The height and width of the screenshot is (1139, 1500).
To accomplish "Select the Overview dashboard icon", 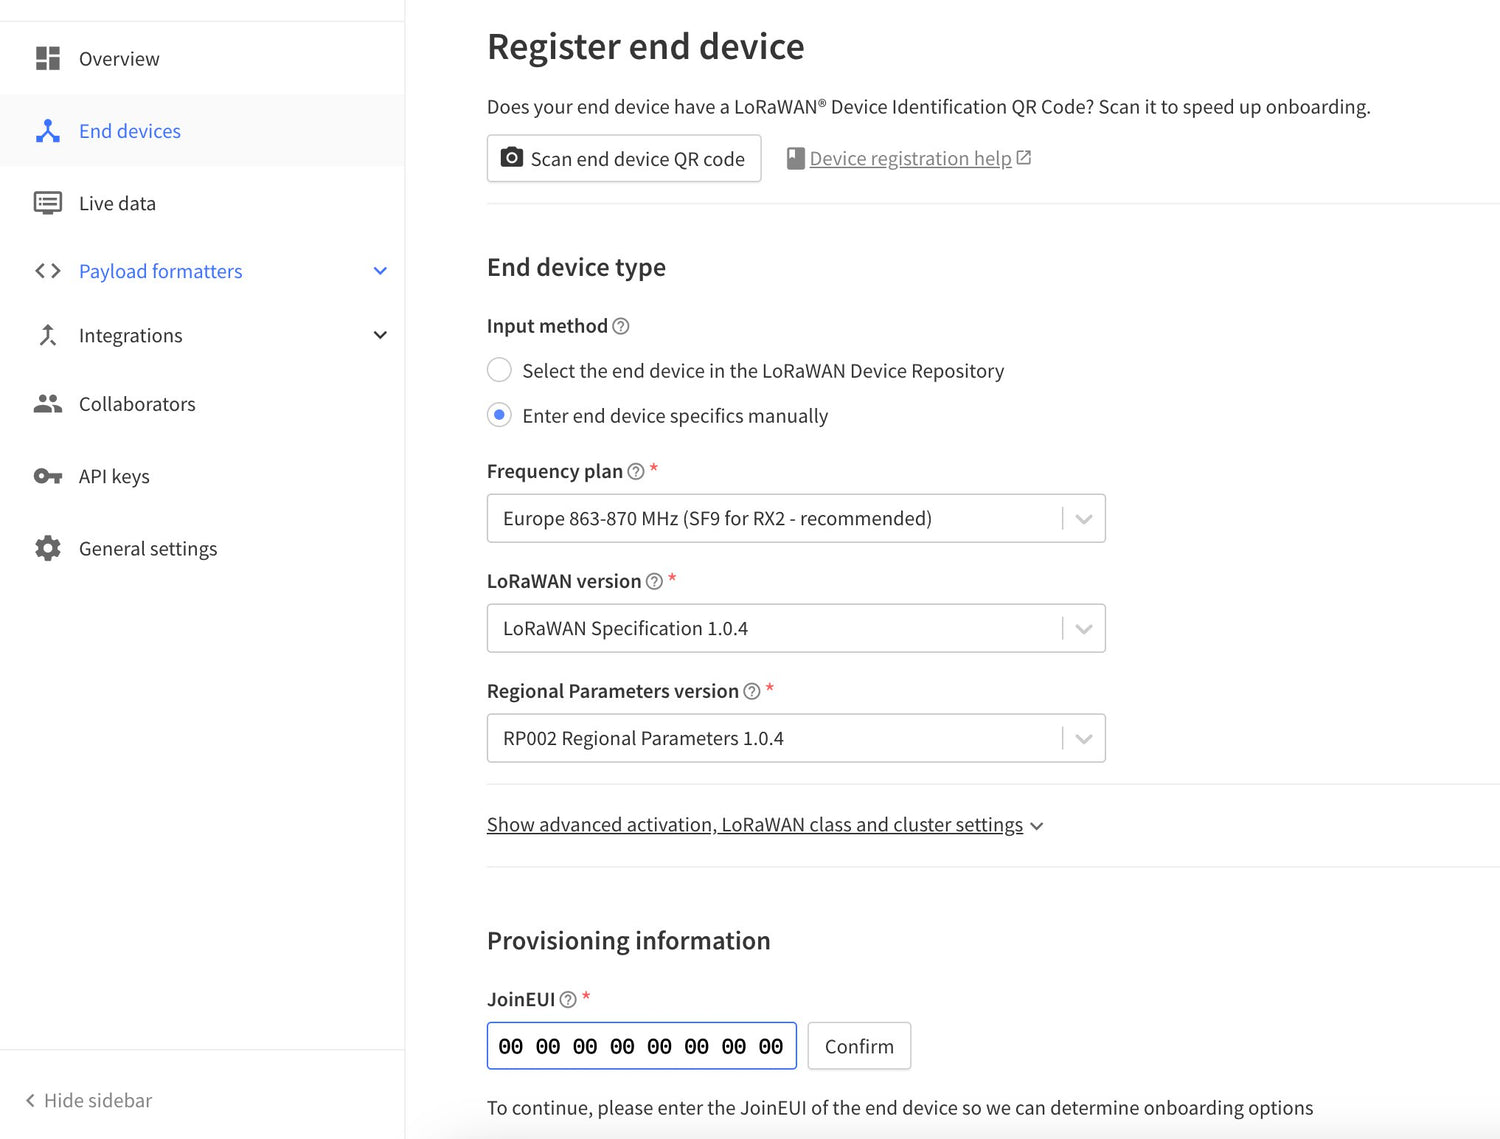I will pyautogui.click(x=47, y=58).
